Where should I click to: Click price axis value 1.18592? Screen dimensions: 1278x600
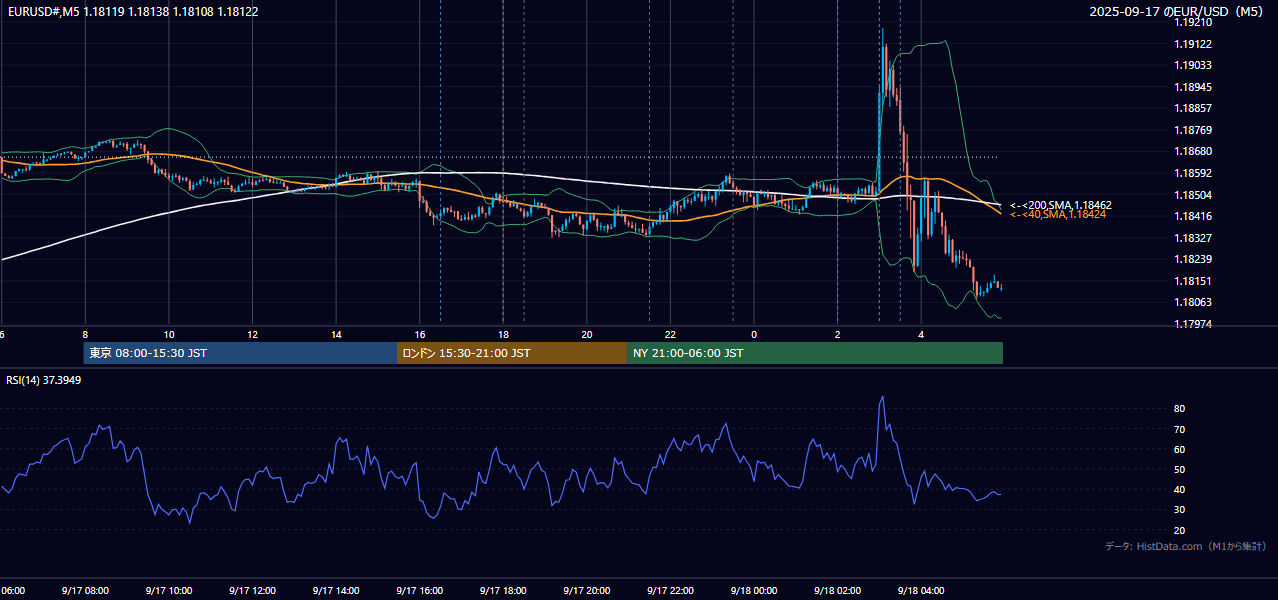(1194, 173)
